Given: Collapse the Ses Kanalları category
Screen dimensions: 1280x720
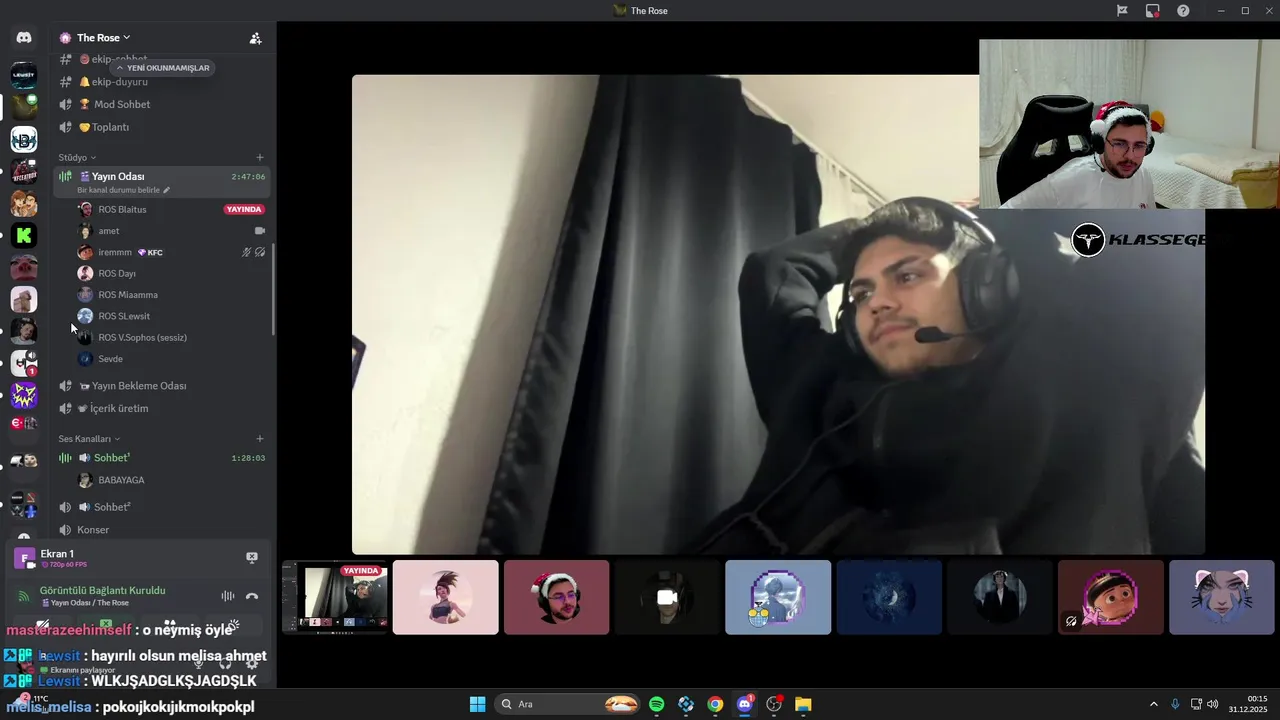Looking at the screenshot, I should point(88,439).
